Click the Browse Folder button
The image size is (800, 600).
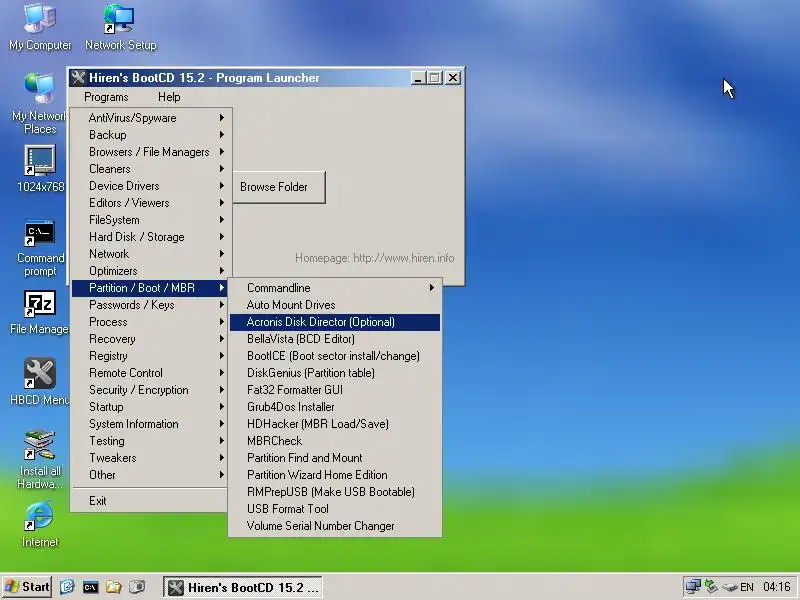click(x=279, y=187)
